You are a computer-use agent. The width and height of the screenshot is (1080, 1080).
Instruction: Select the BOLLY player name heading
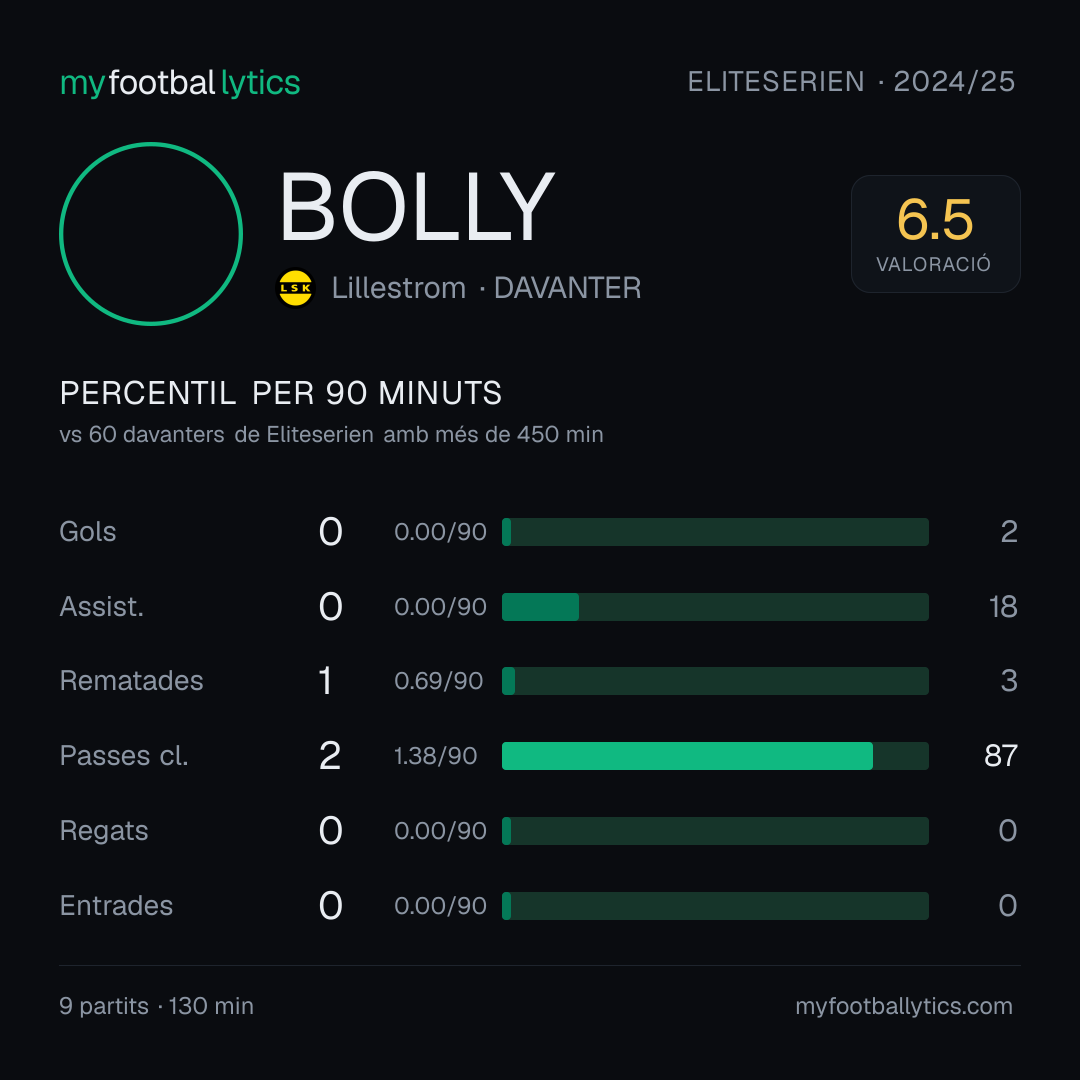pos(416,207)
